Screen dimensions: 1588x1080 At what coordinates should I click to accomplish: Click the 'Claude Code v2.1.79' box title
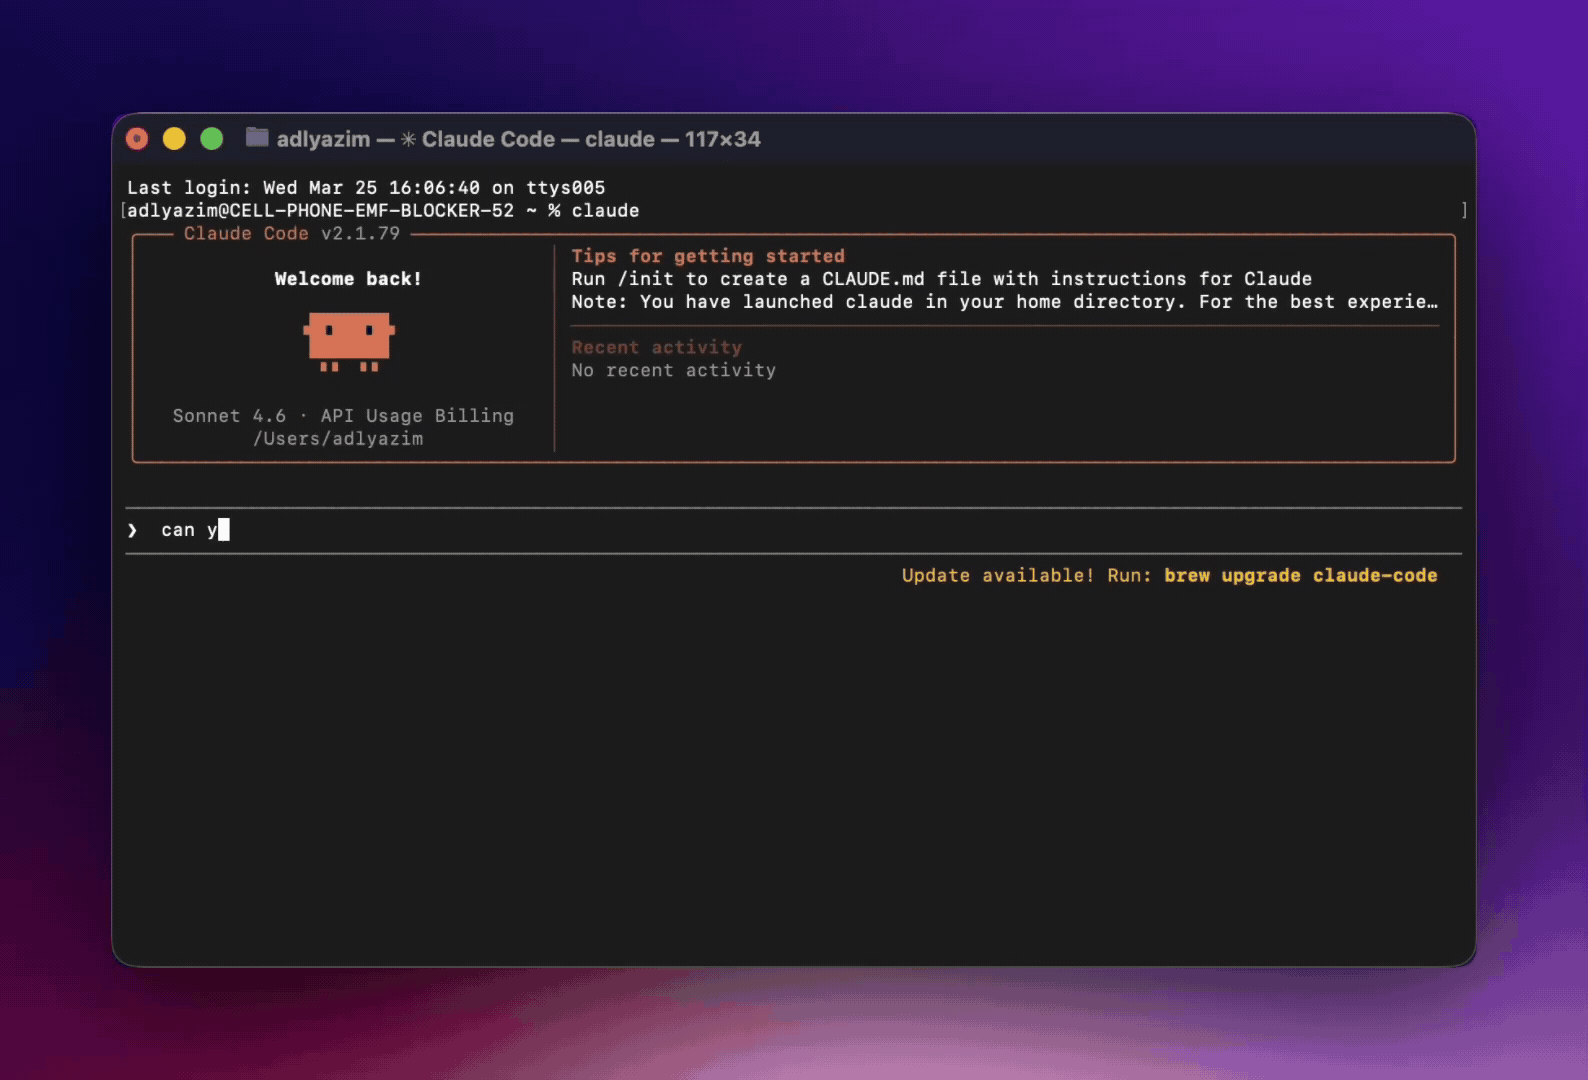291,233
